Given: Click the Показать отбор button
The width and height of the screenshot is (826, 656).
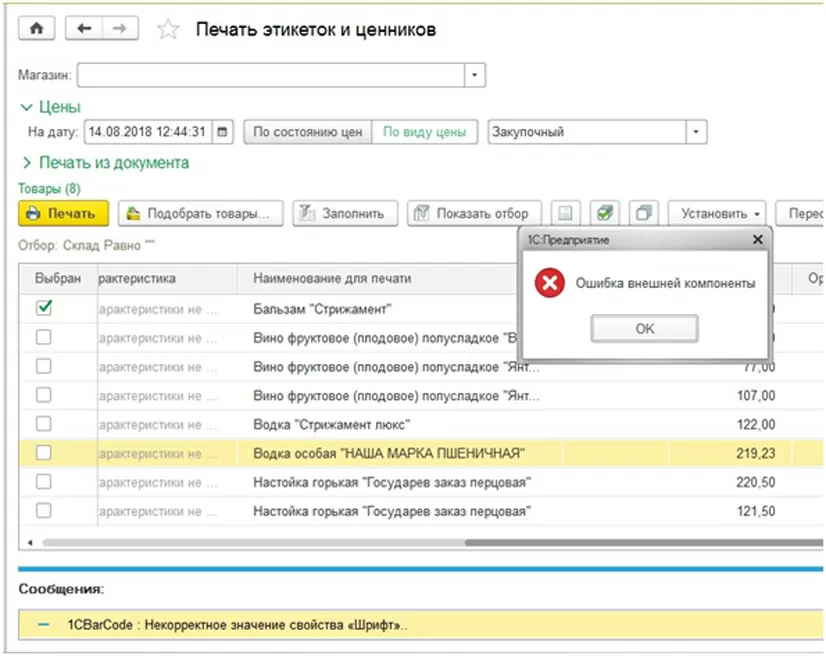Looking at the screenshot, I should [x=474, y=213].
